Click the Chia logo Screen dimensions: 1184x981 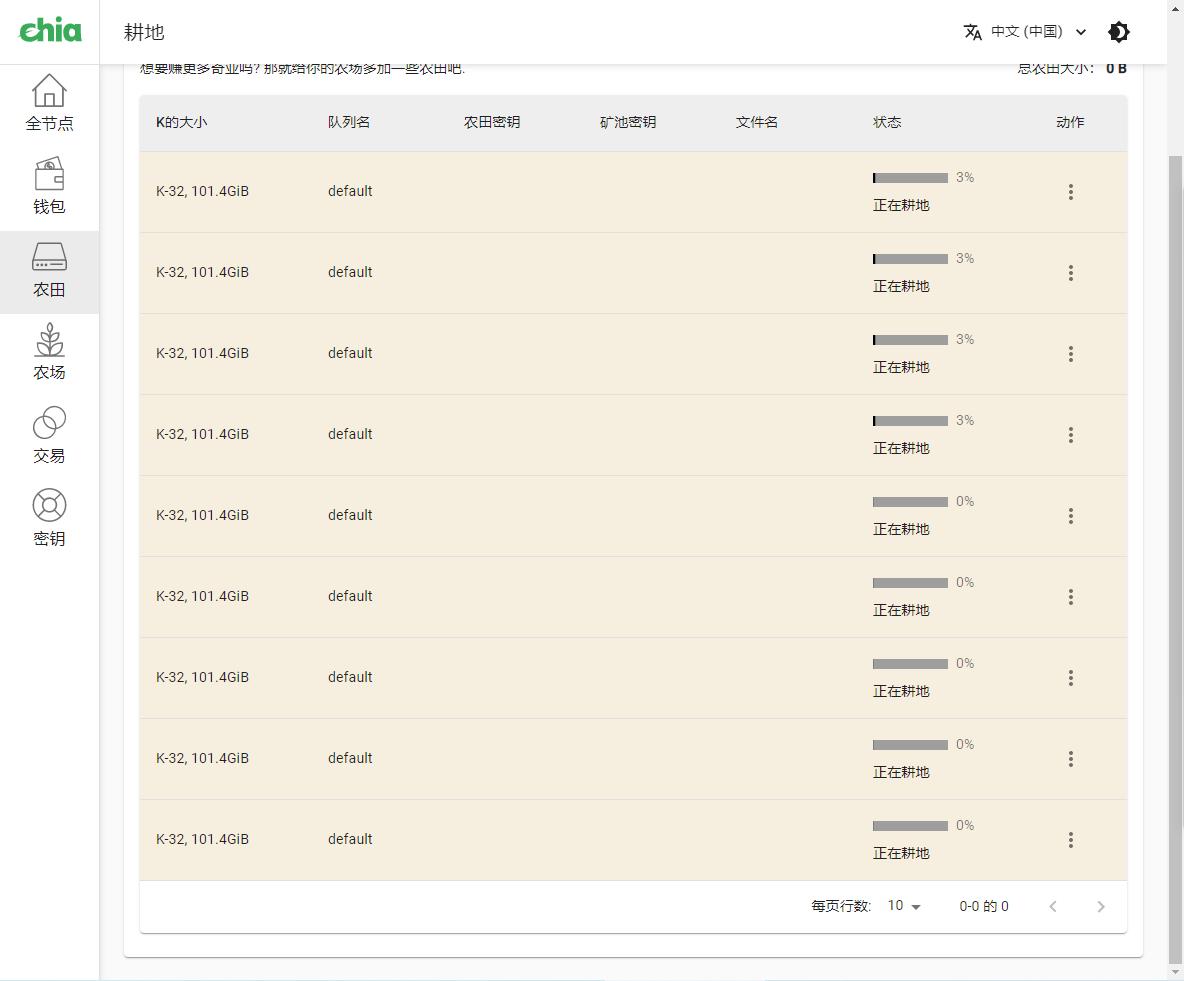coord(49,31)
